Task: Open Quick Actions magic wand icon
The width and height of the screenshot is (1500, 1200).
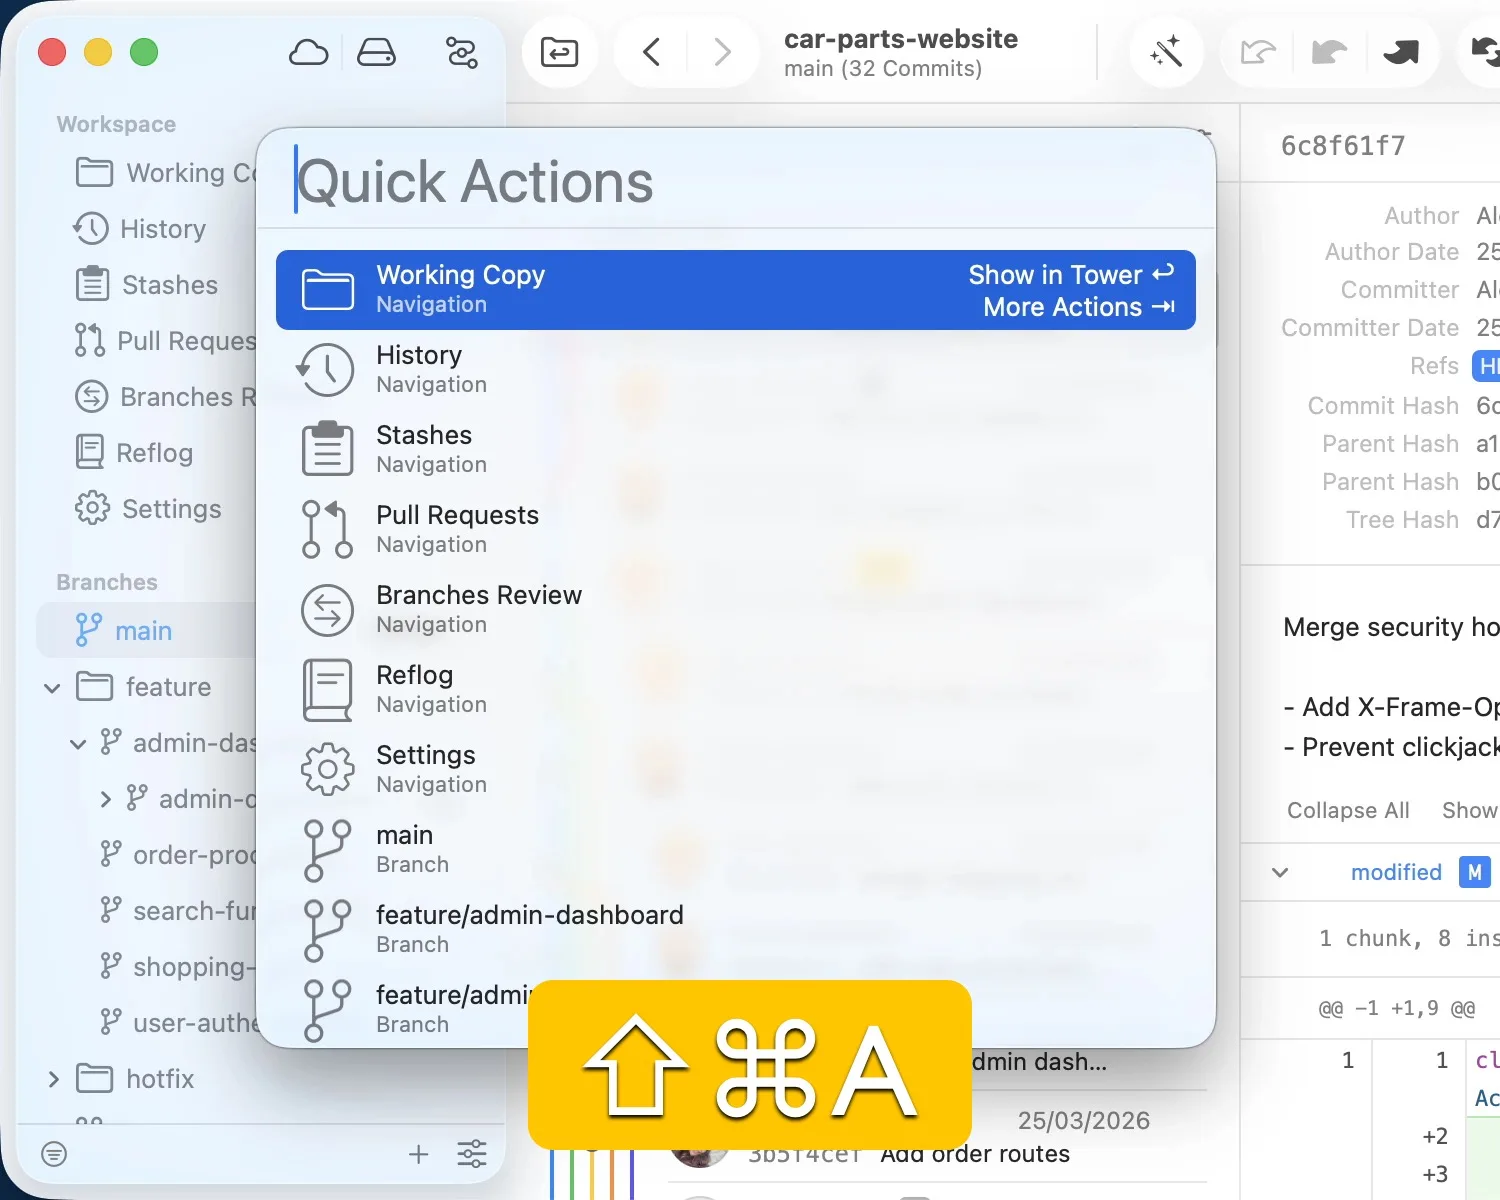Action: tap(1166, 51)
